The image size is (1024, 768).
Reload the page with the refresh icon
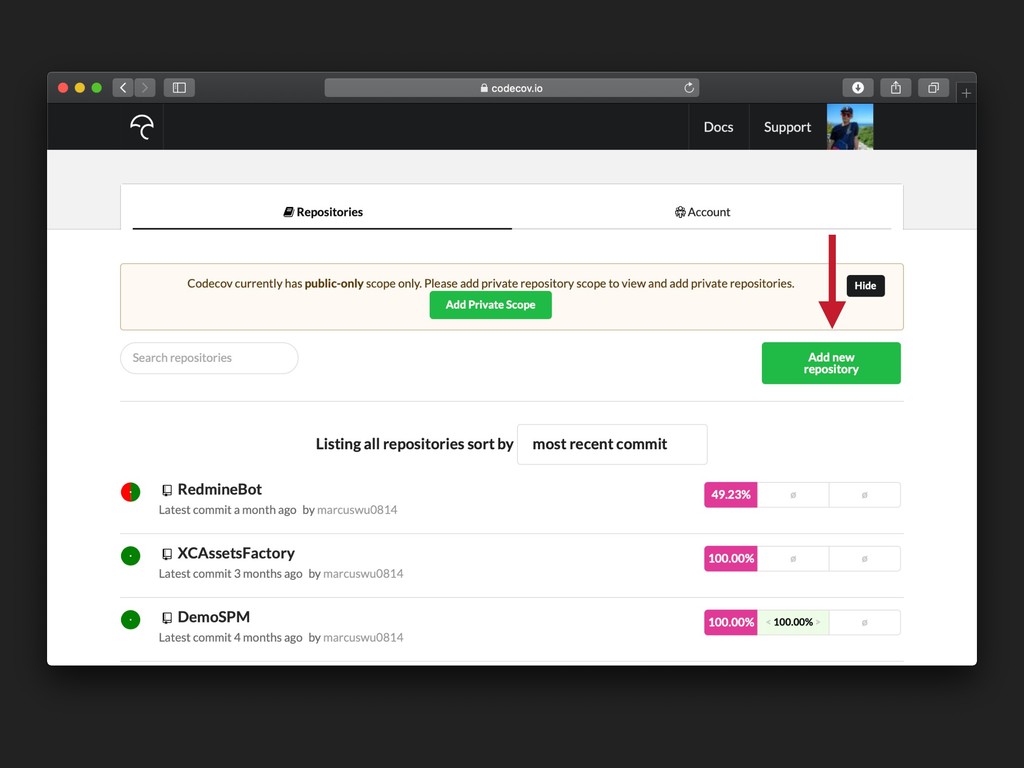coord(688,88)
